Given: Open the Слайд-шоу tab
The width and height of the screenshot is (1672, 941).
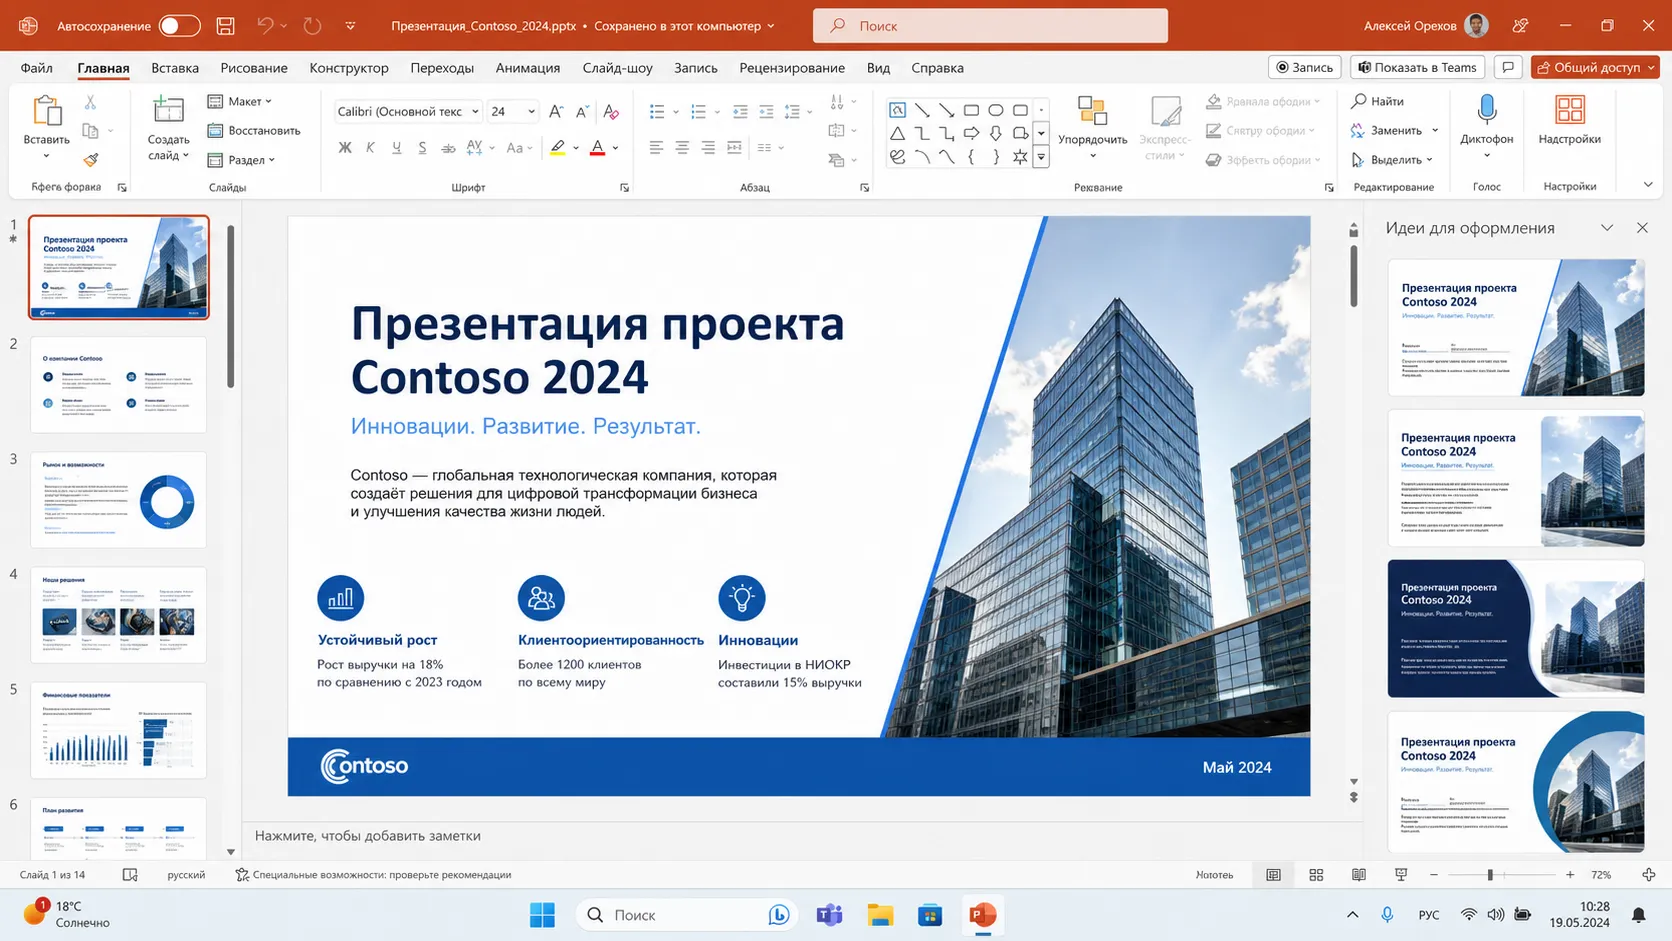Looking at the screenshot, I should tap(618, 68).
